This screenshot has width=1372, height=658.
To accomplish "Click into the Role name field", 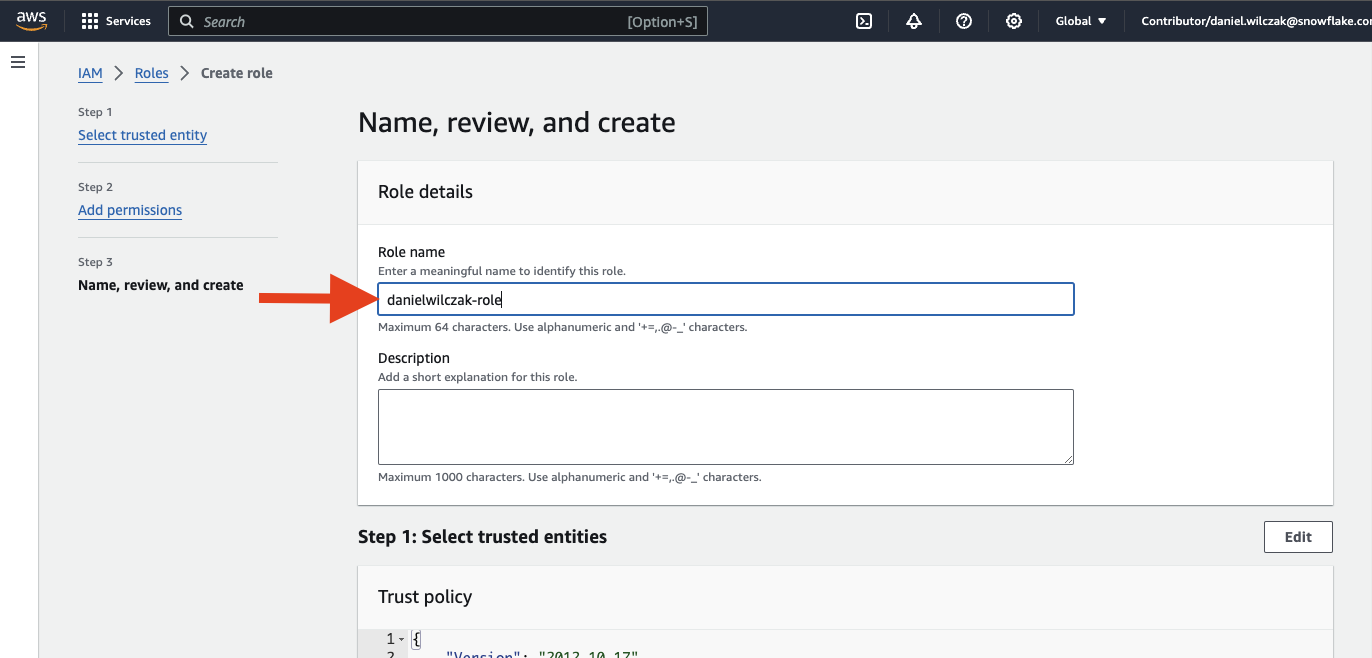I will tap(726, 299).
